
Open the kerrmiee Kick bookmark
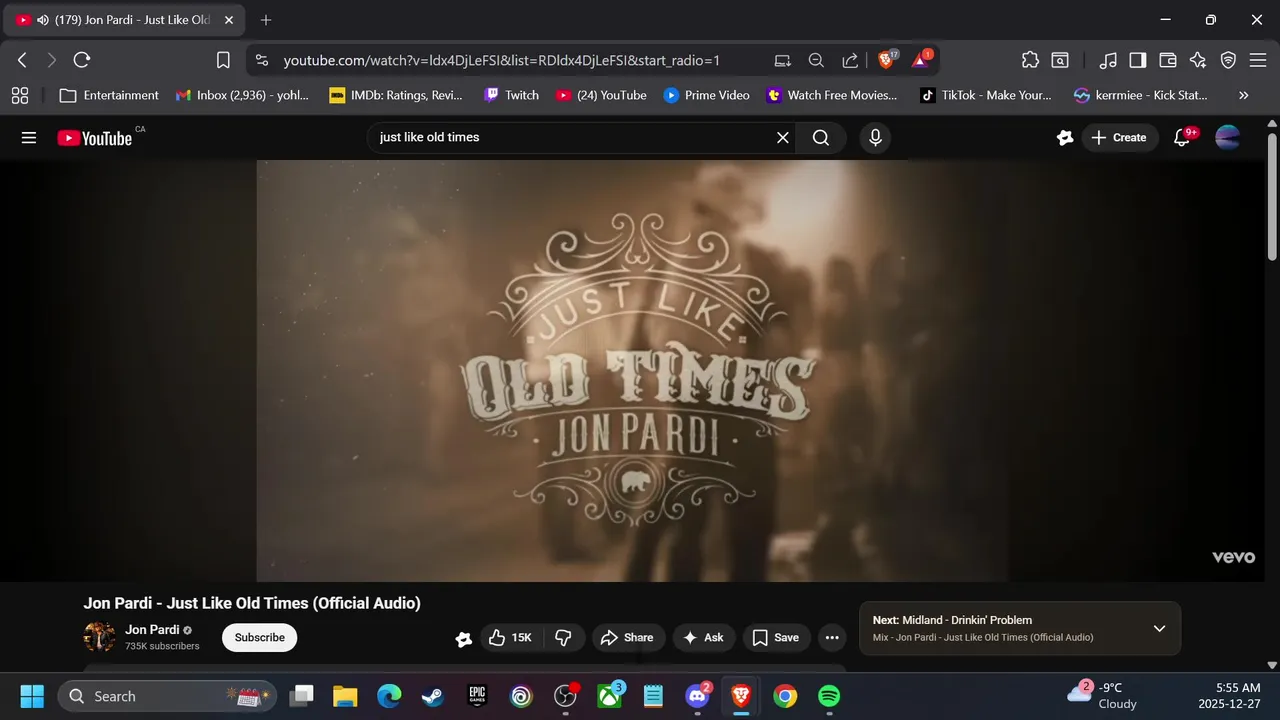(x=1141, y=96)
